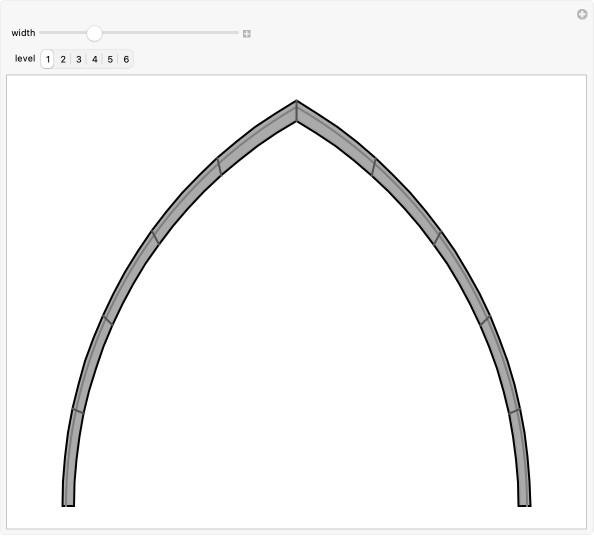
Task: Pick level 6
Action: [x=126, y=59]
